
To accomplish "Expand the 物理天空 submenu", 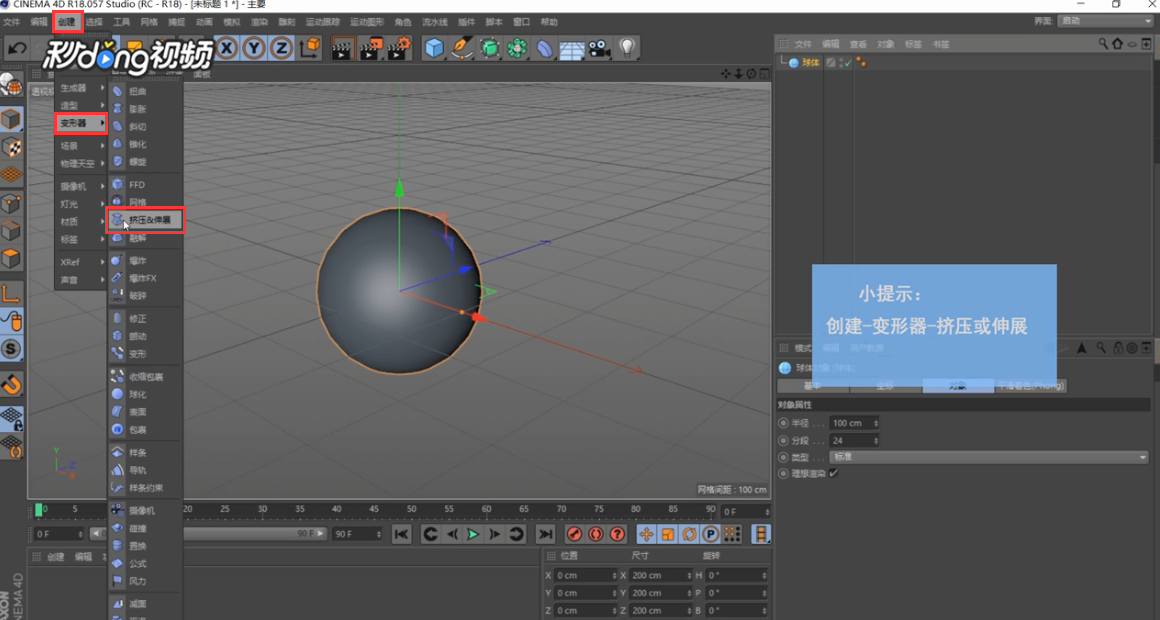I will [x=81, y=164].
